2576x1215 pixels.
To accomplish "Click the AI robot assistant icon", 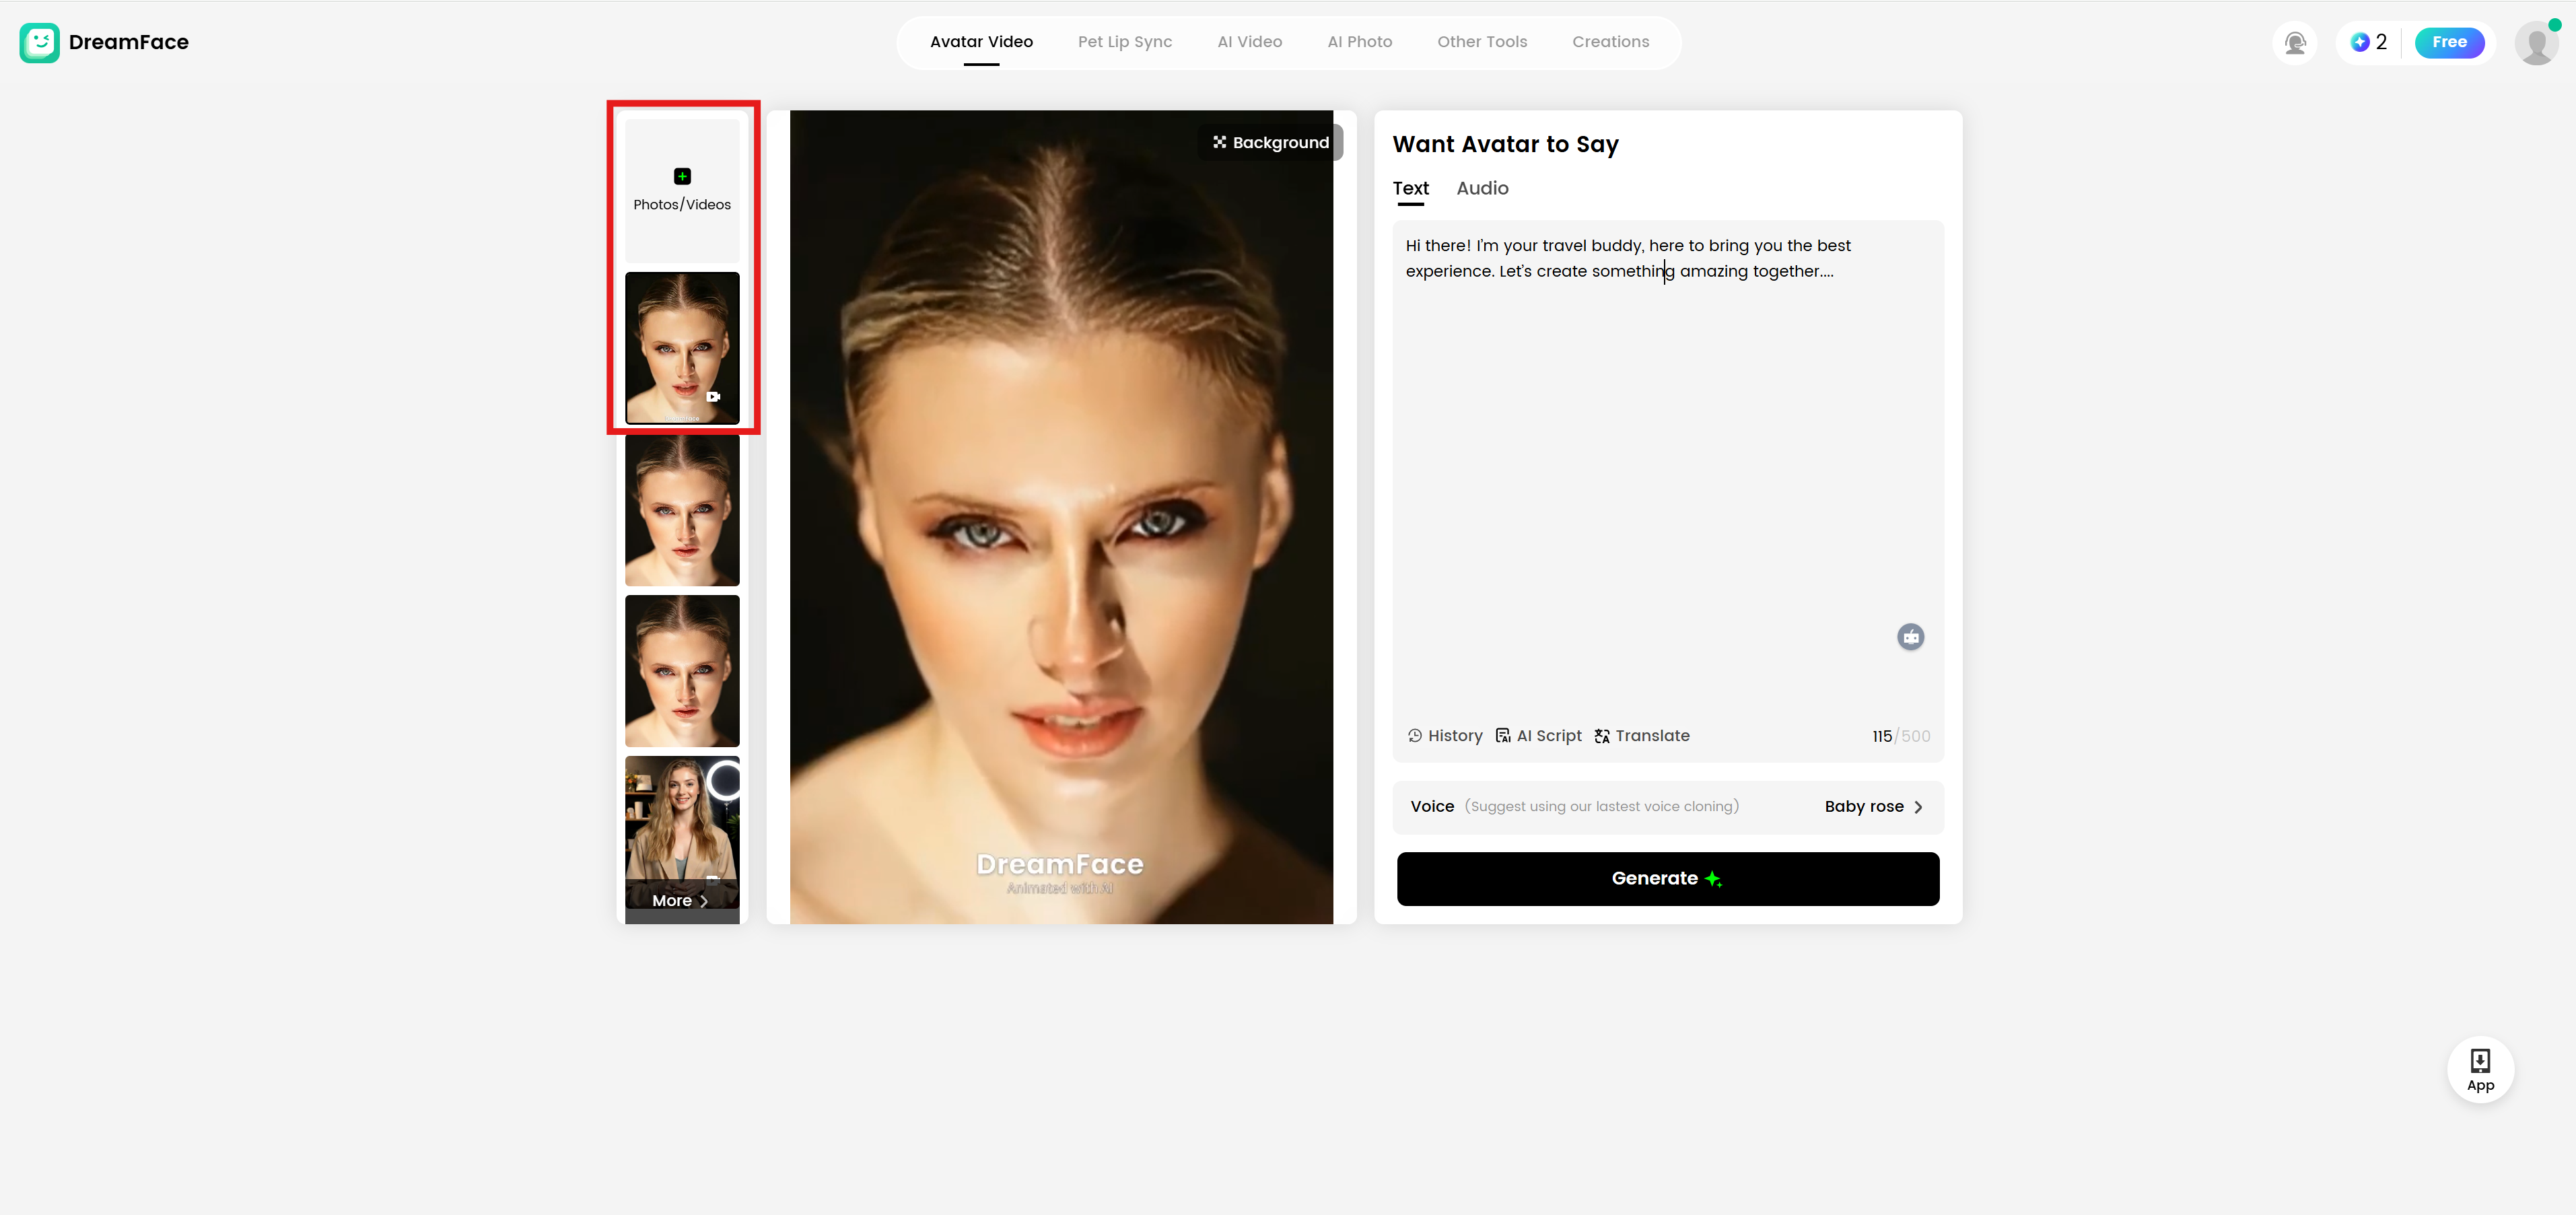I will [1911, 637].
